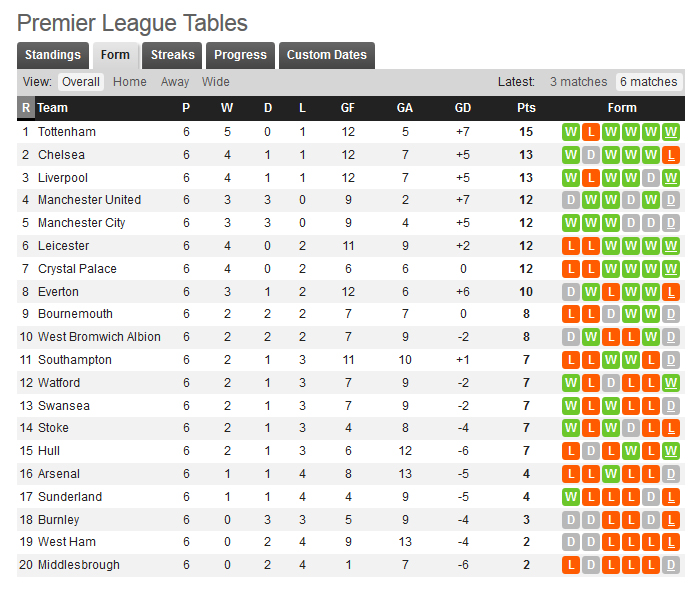The width and height of the screenshot is (700, 594).
Task: Click Sunderland's first green W form badge
Action: tap(571, 497)
